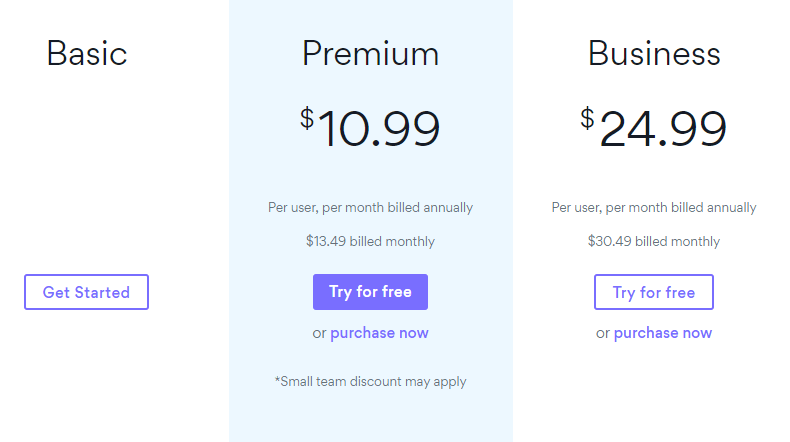Click the $24.99 Business price
The height and width of the screenshot is (442, 790).
pyautogui.click(x=653, y=127)
